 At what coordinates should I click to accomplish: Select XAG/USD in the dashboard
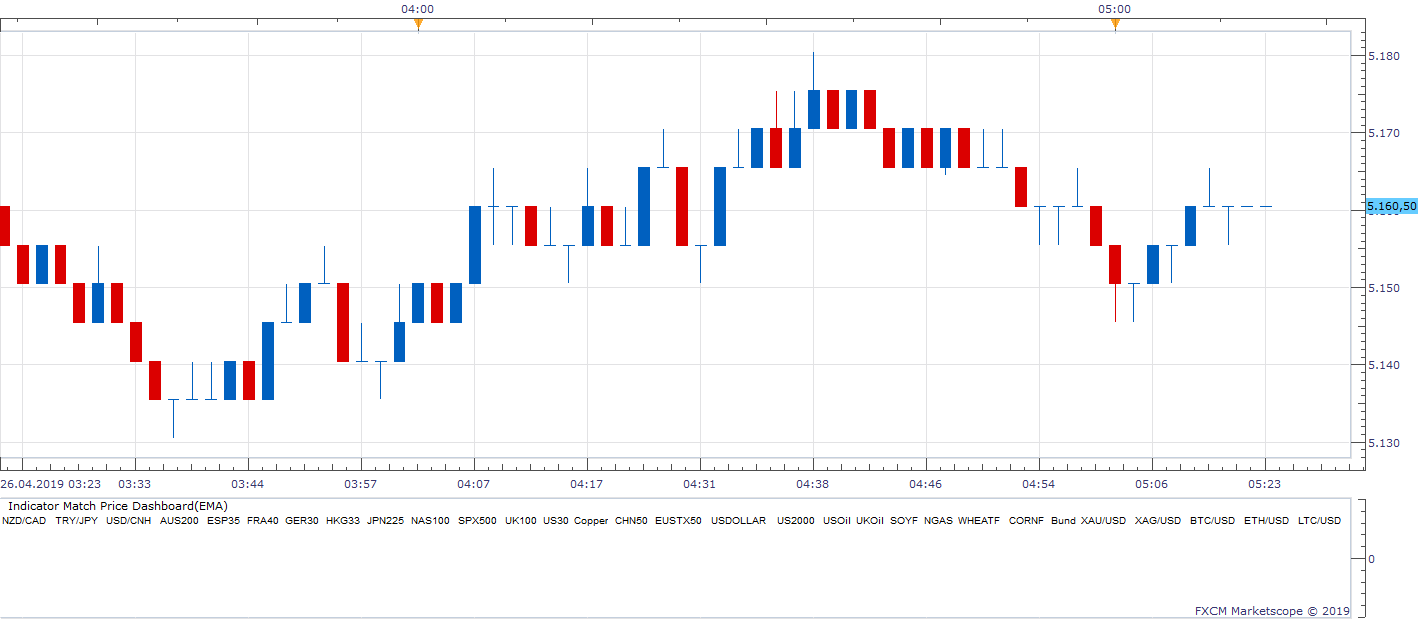coord(1158,521)
